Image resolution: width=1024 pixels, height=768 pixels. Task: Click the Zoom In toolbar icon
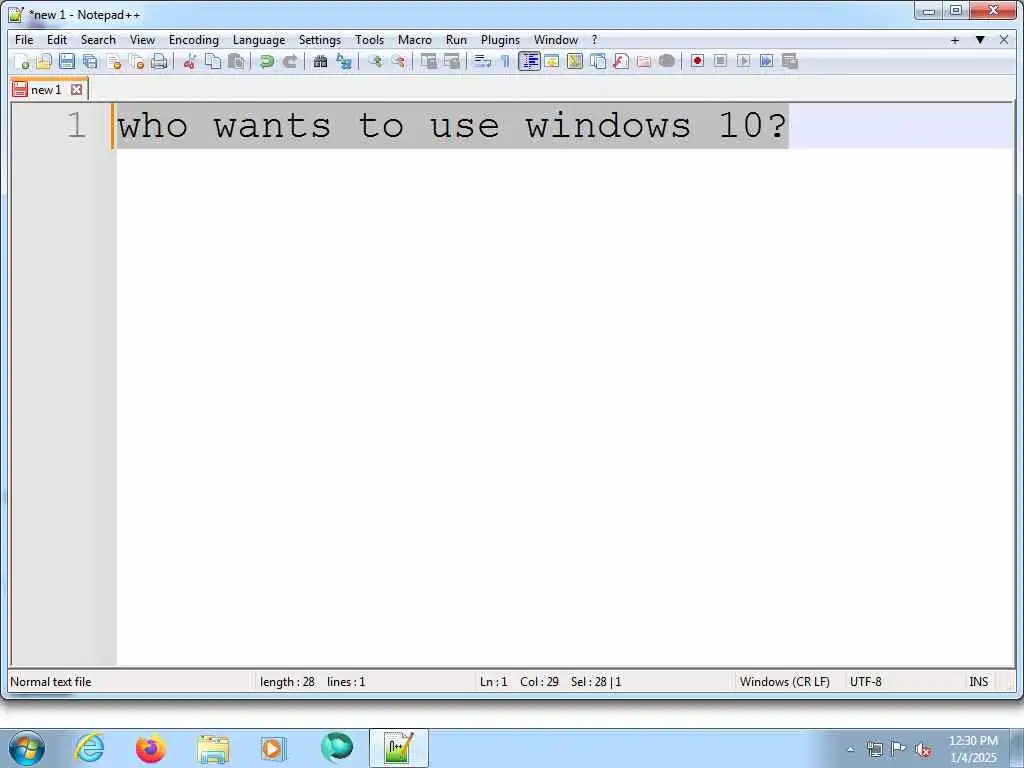[375, 61]
